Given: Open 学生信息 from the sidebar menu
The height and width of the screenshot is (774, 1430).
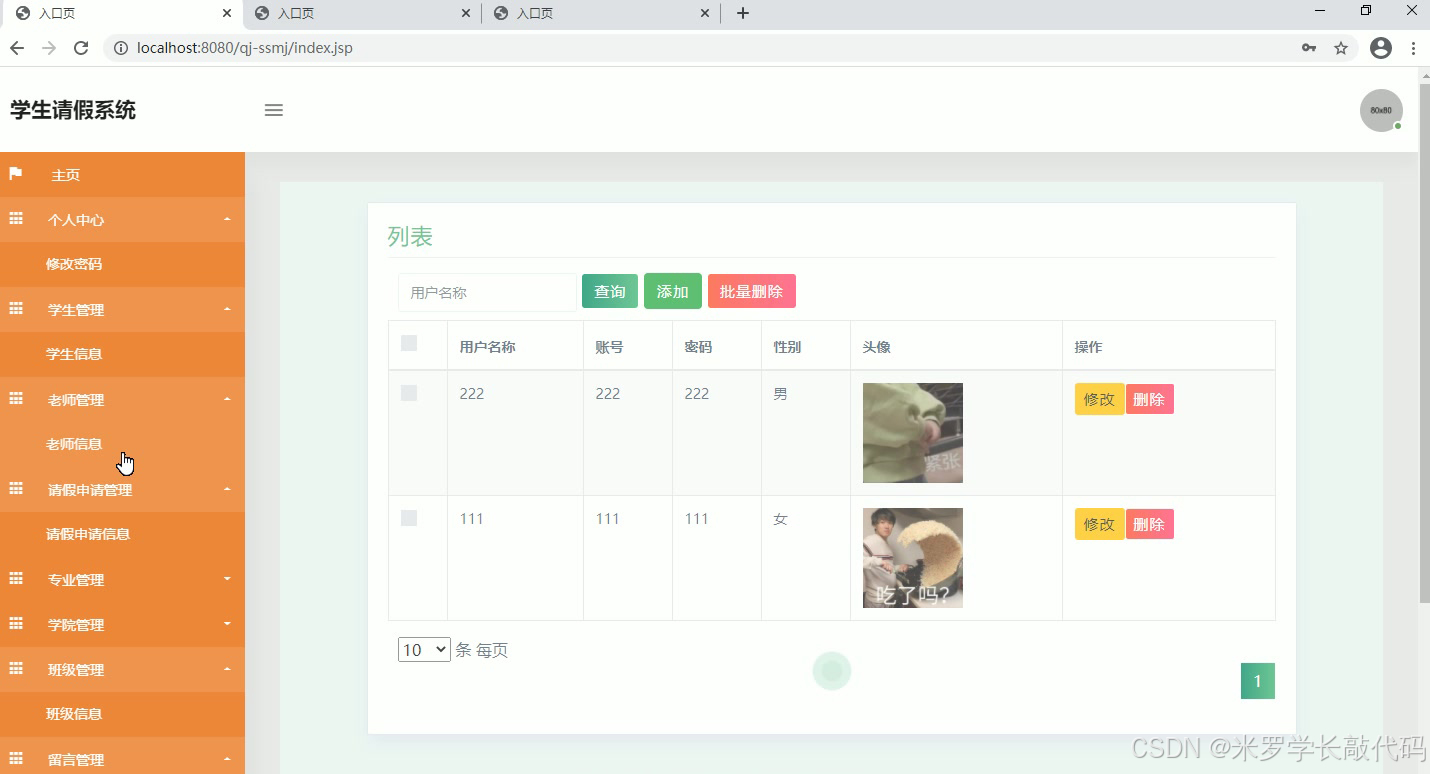Looking at the screenshot, I should coord(75,354).
